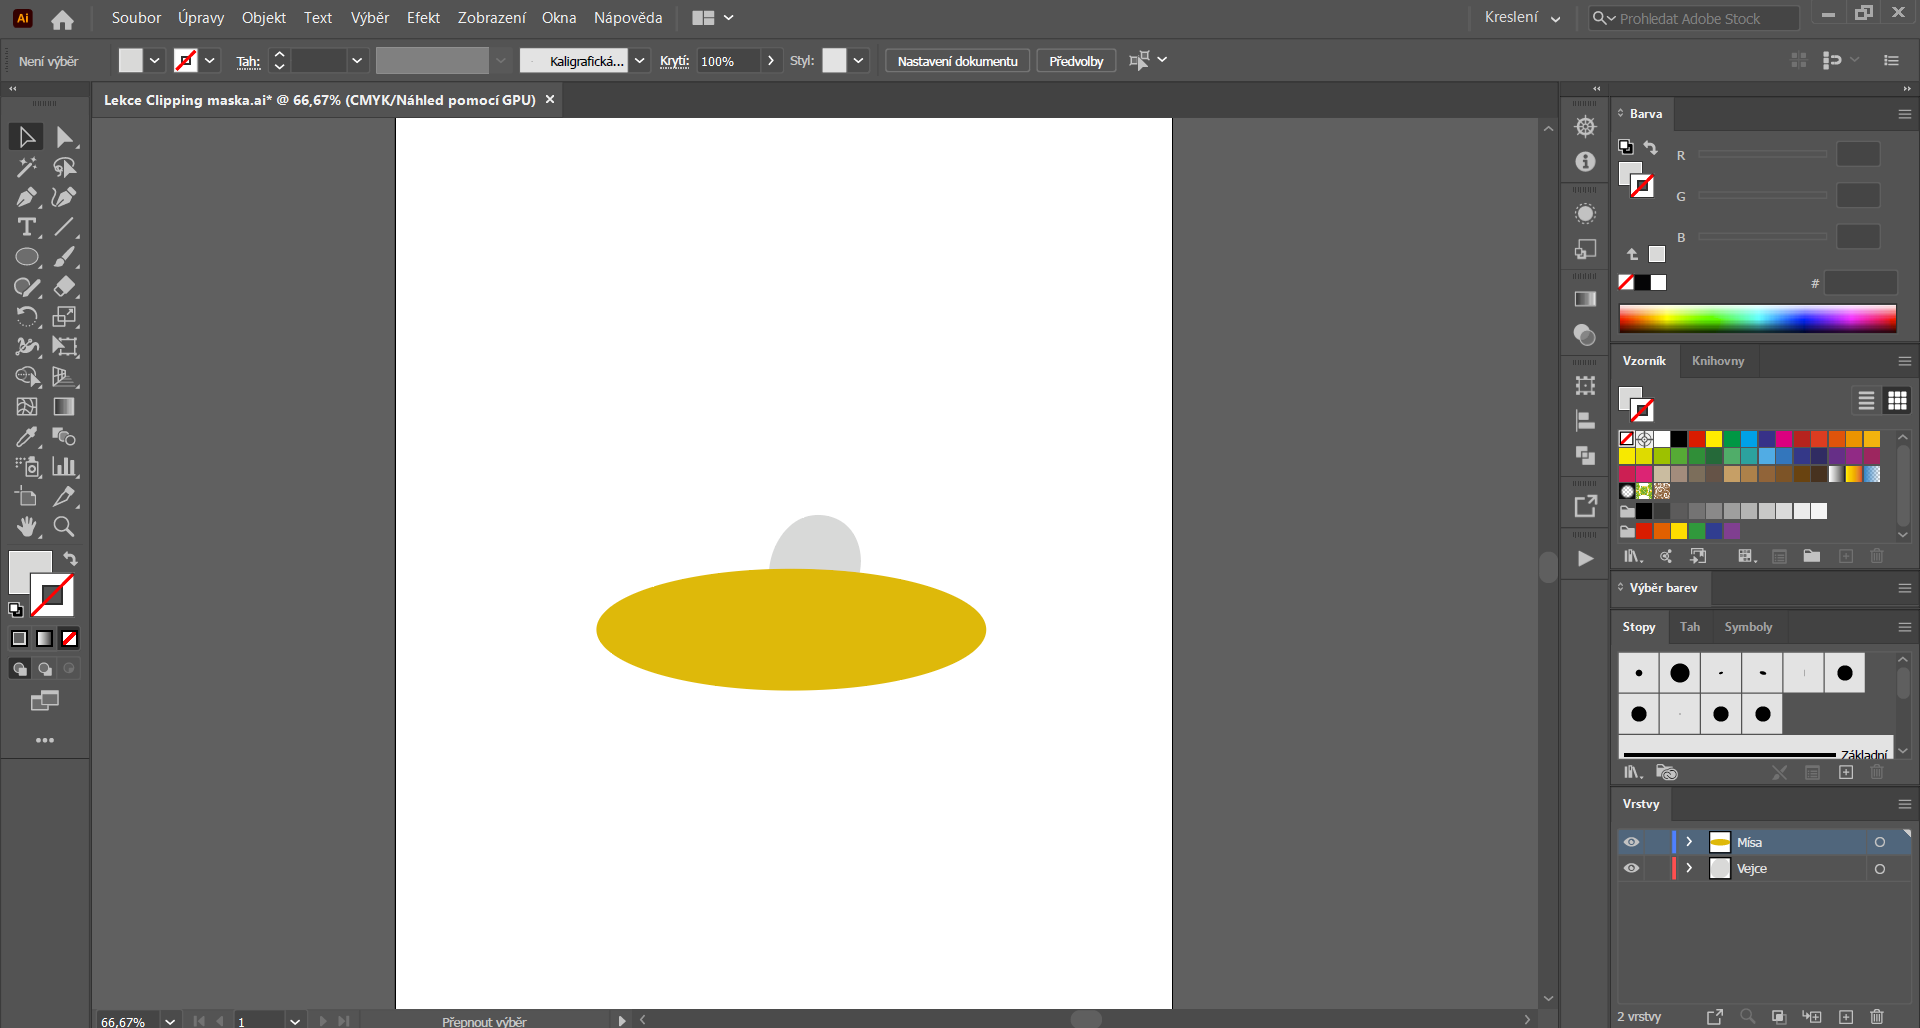1920x1028 pixels.
Task: Activate the Type tool
Action: [25, 227]
